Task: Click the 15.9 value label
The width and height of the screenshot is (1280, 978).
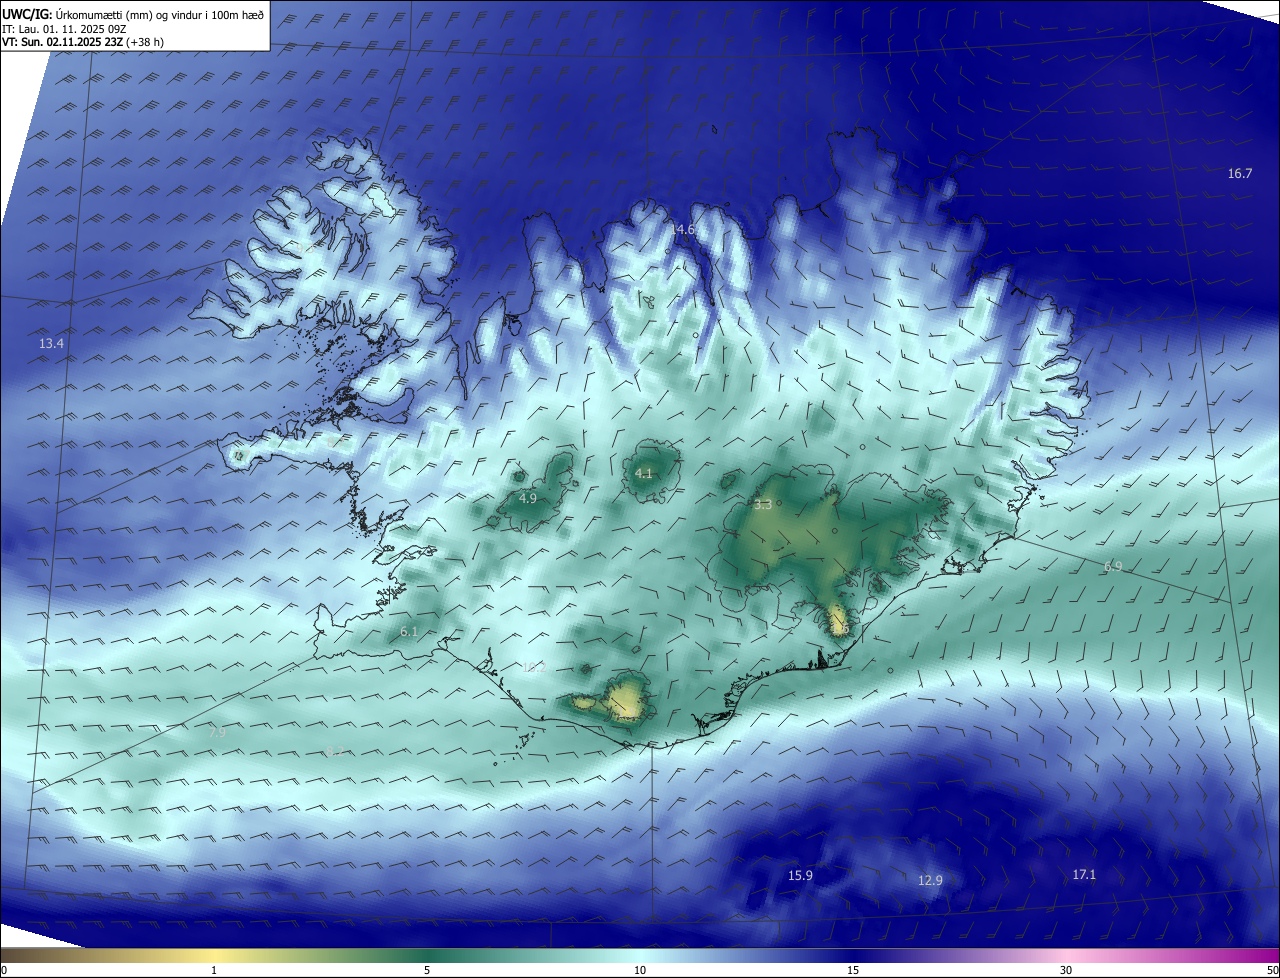Action: (x=800, y=876)
